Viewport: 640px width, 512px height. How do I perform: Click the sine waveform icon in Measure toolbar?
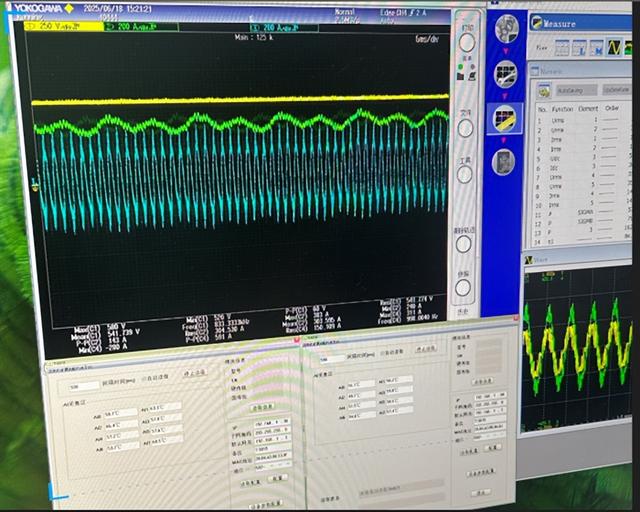(x=616, y=47)
